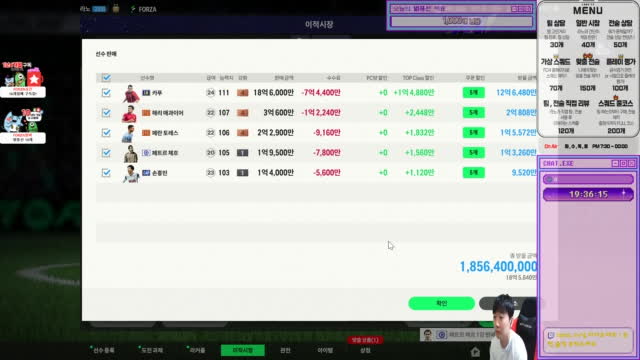Screen dimensions: 640x360
Task: Toggle the select-all checkbox in table header
Action: [106, 78]
